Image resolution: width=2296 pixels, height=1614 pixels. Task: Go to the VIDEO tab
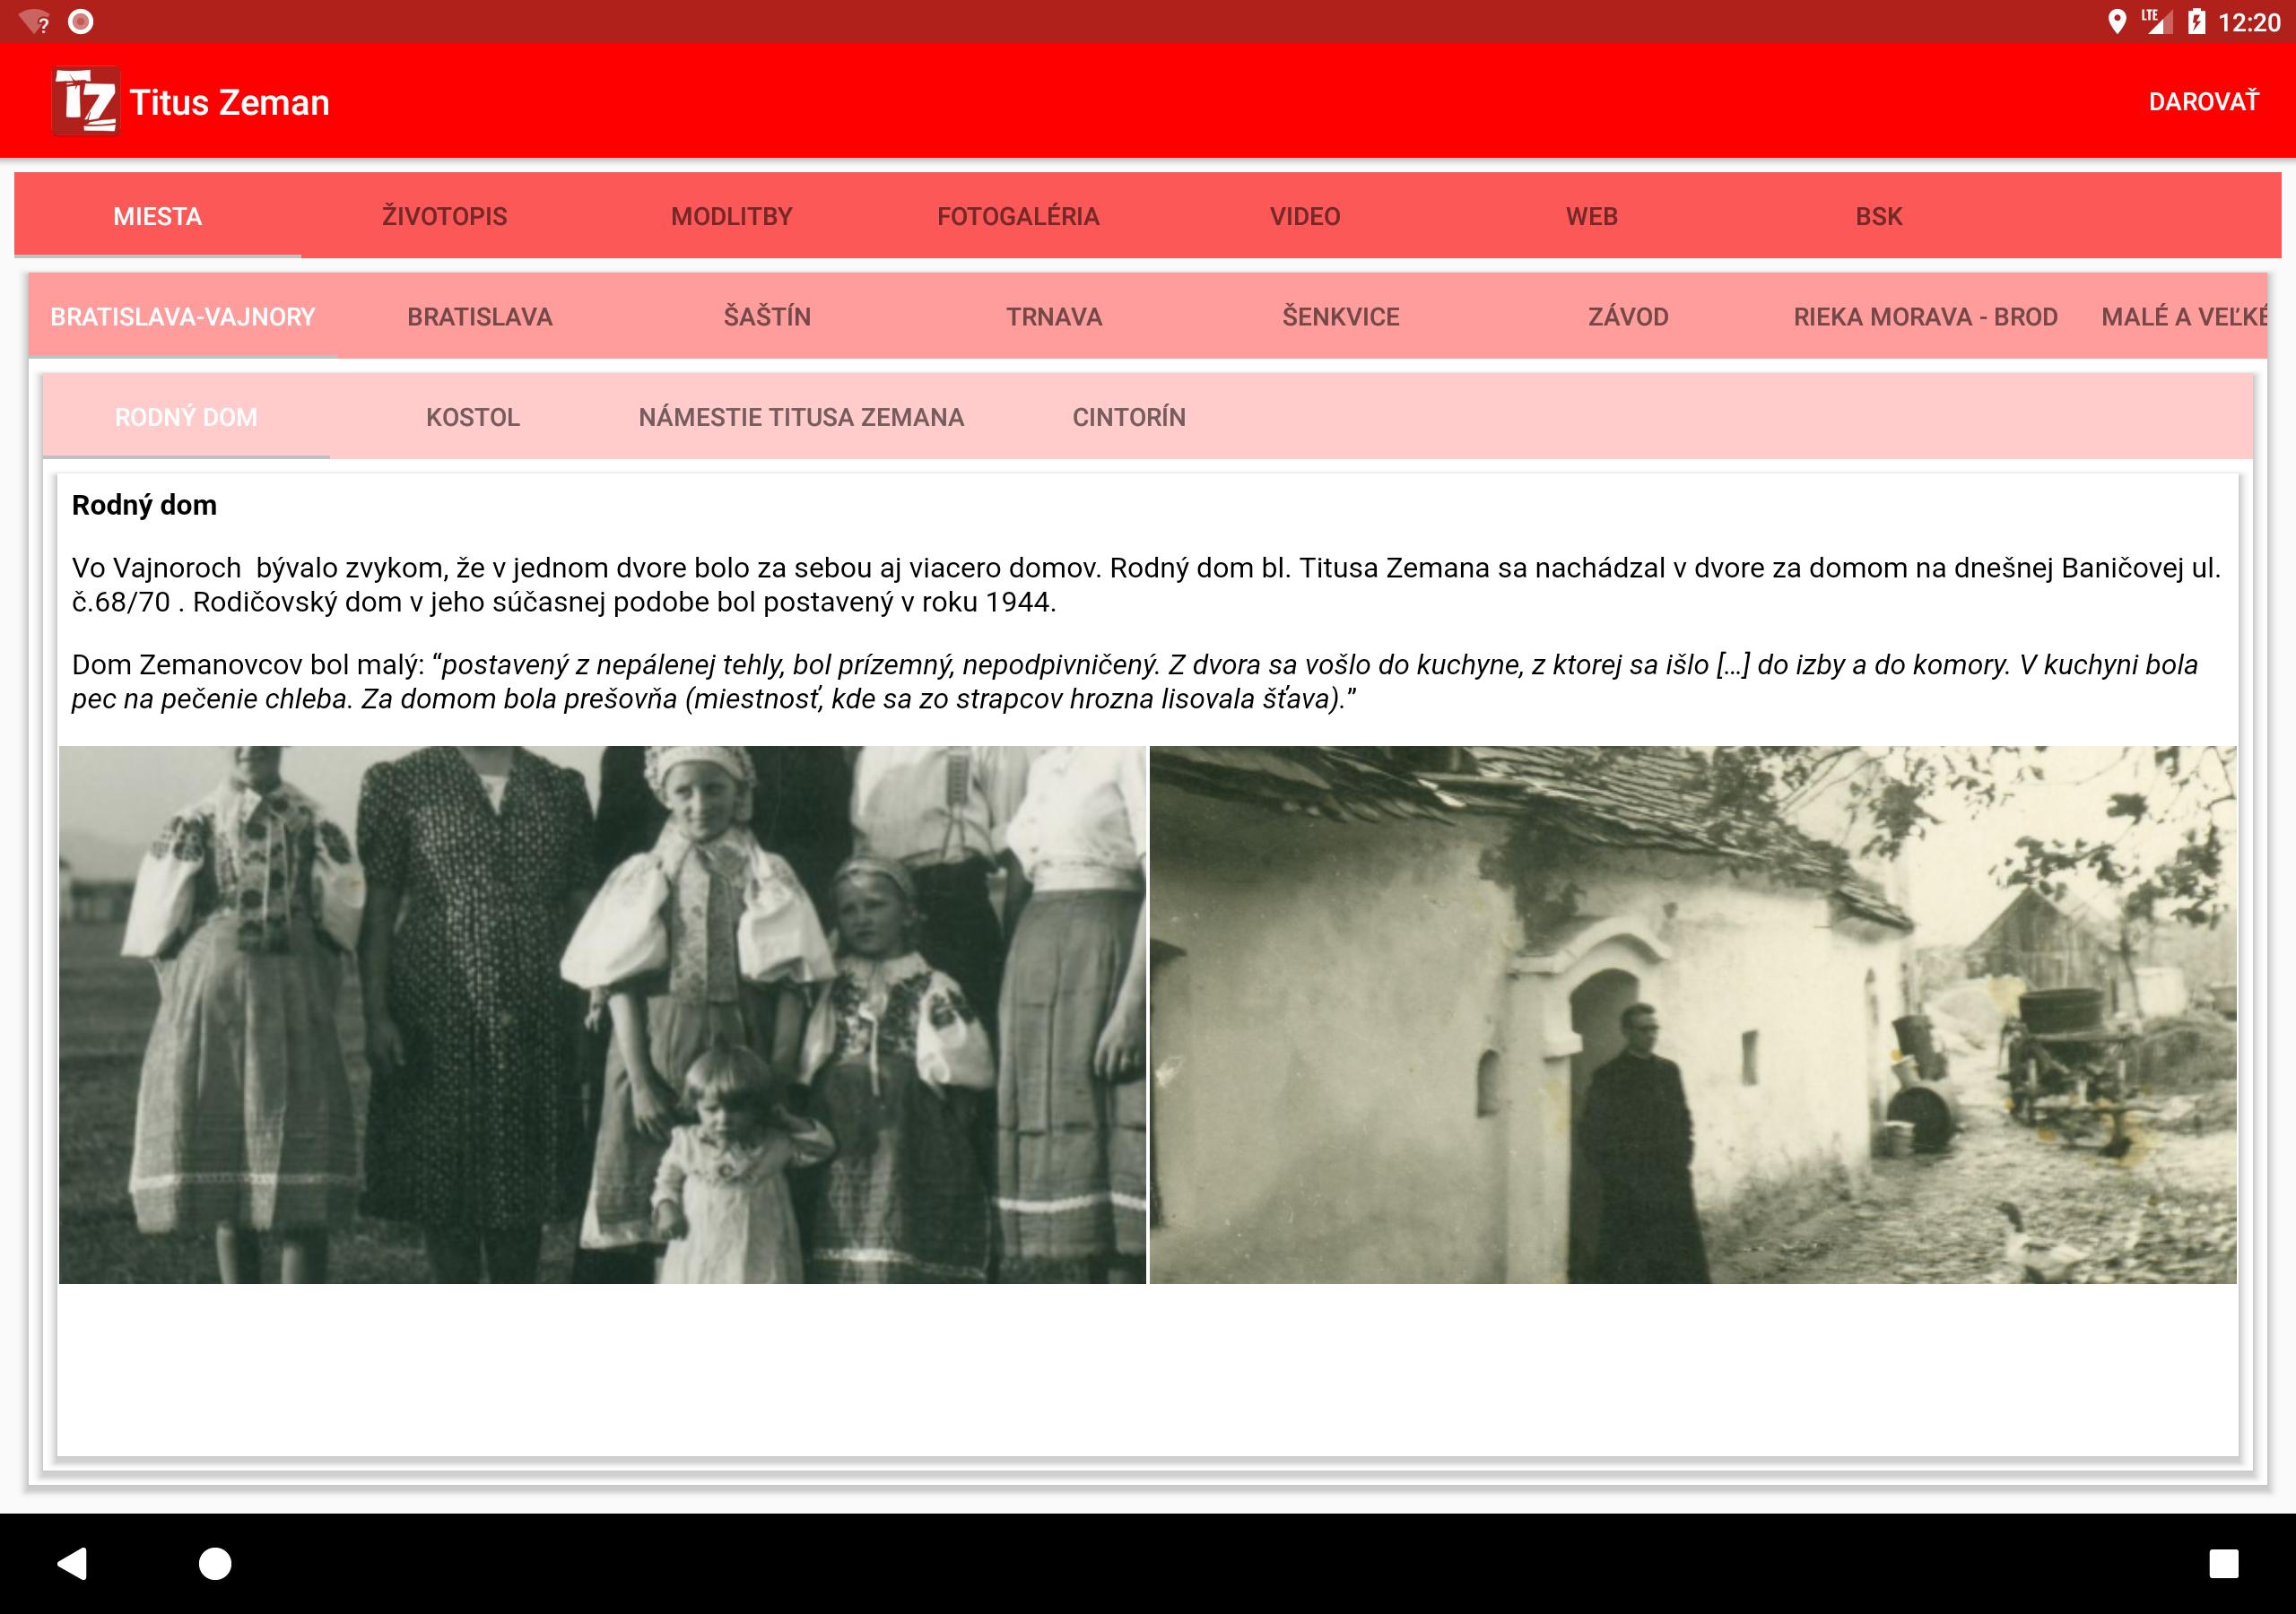1305,216
